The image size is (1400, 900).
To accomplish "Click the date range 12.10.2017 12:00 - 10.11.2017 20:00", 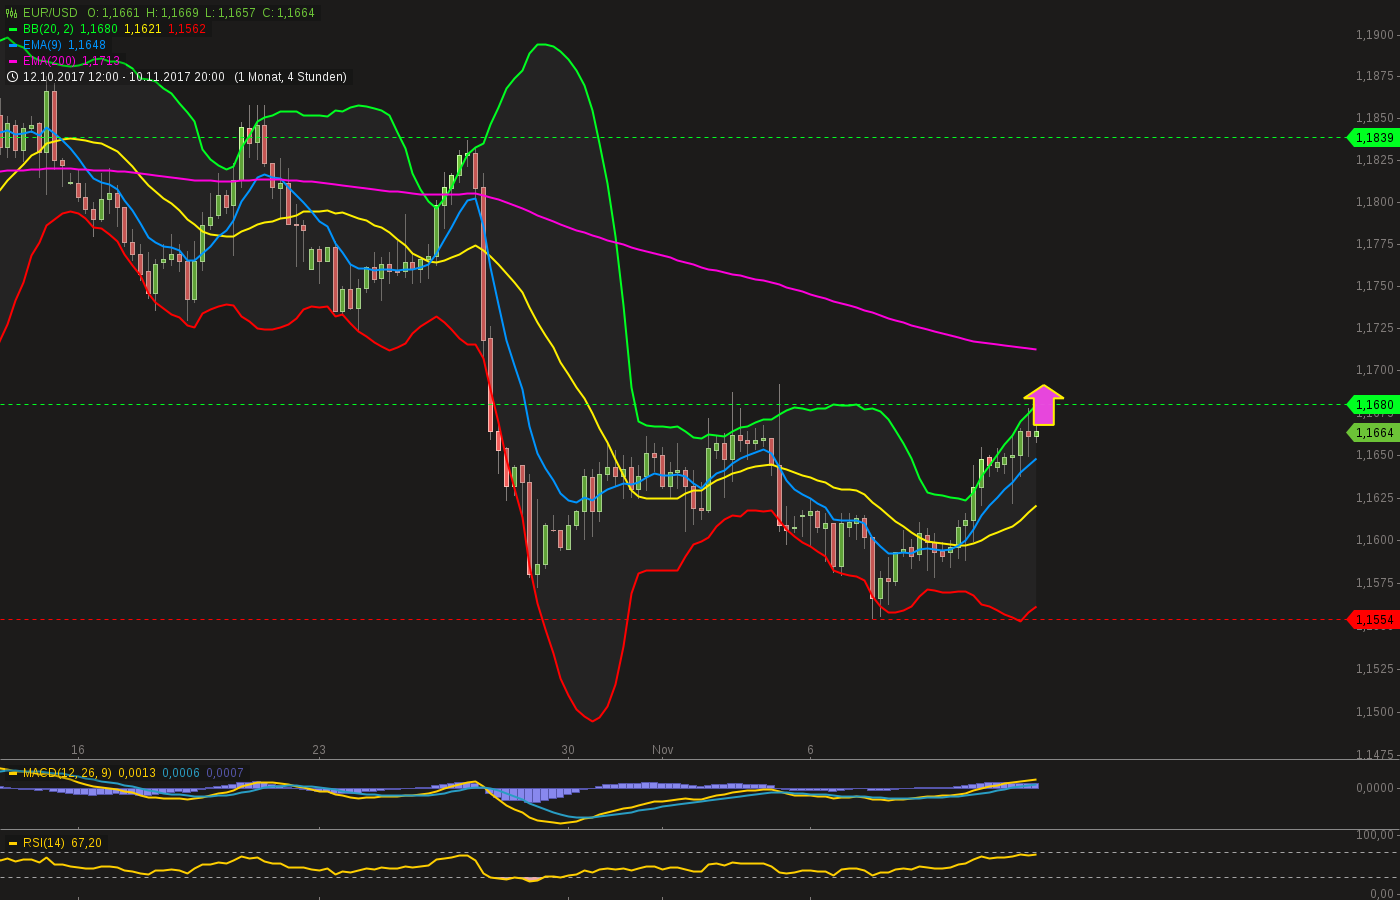I will point(124,77).
